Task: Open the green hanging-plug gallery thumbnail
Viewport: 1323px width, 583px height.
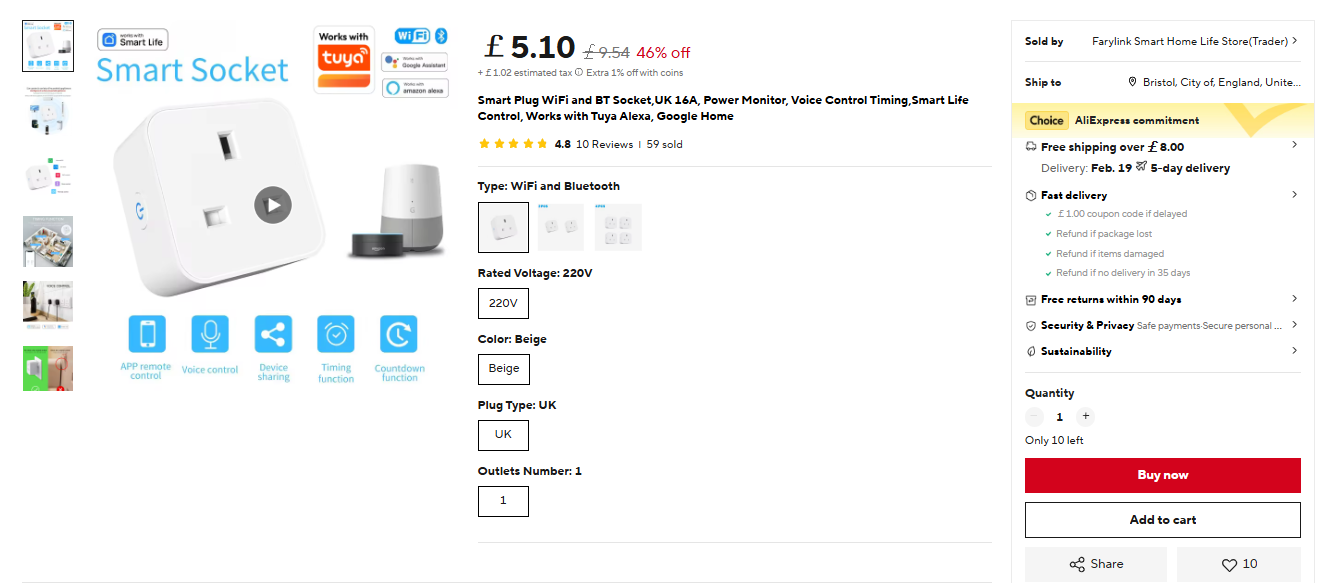Action: click(x=46, y=368)
